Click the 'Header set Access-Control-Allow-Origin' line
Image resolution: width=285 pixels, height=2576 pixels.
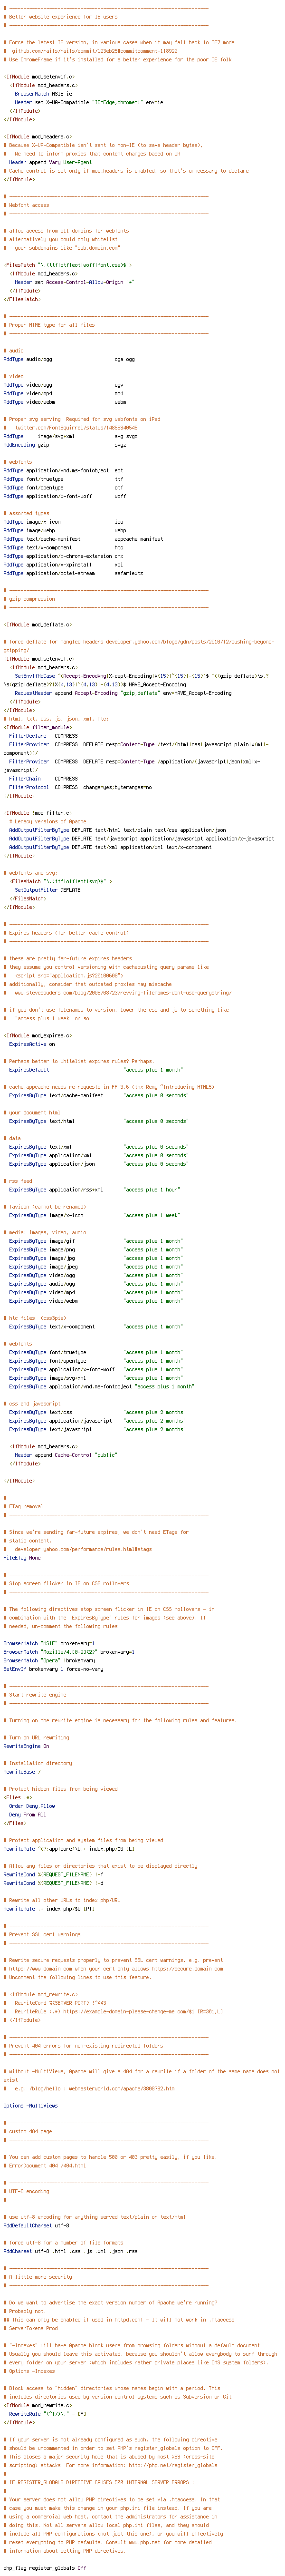[x=75, y=282]
